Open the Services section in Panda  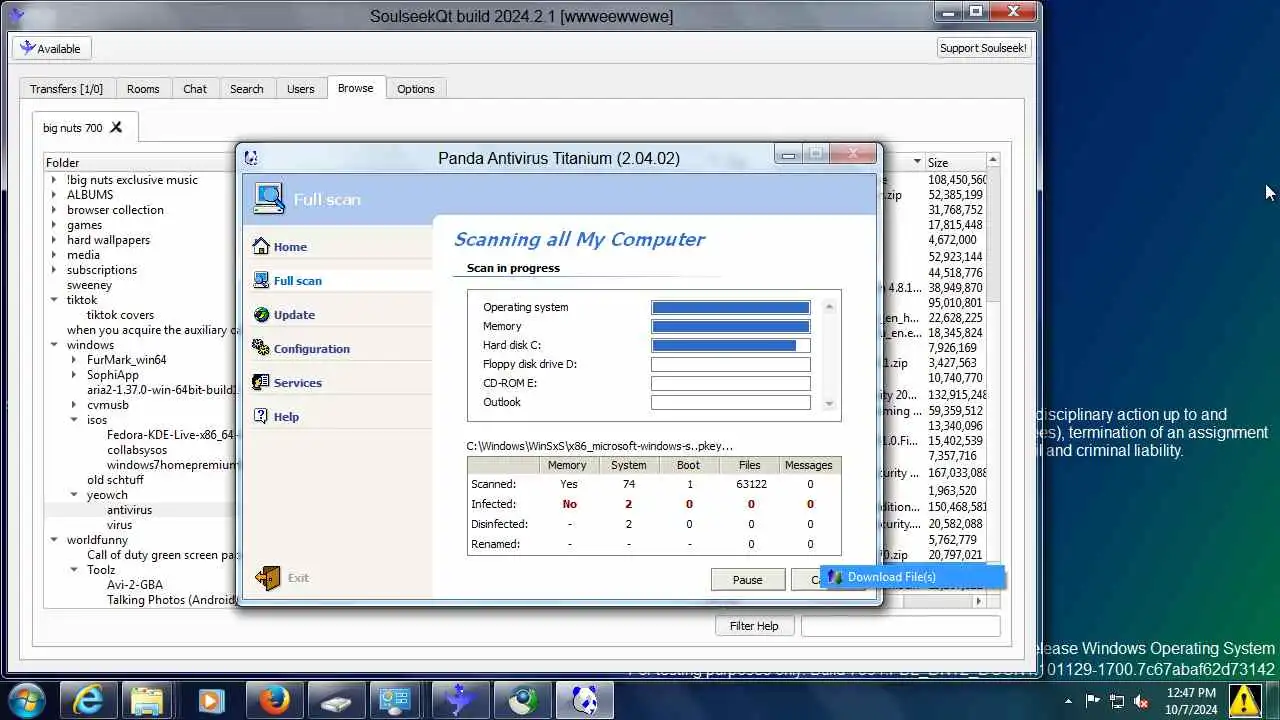pyautogui.click(x=297, y=383)
